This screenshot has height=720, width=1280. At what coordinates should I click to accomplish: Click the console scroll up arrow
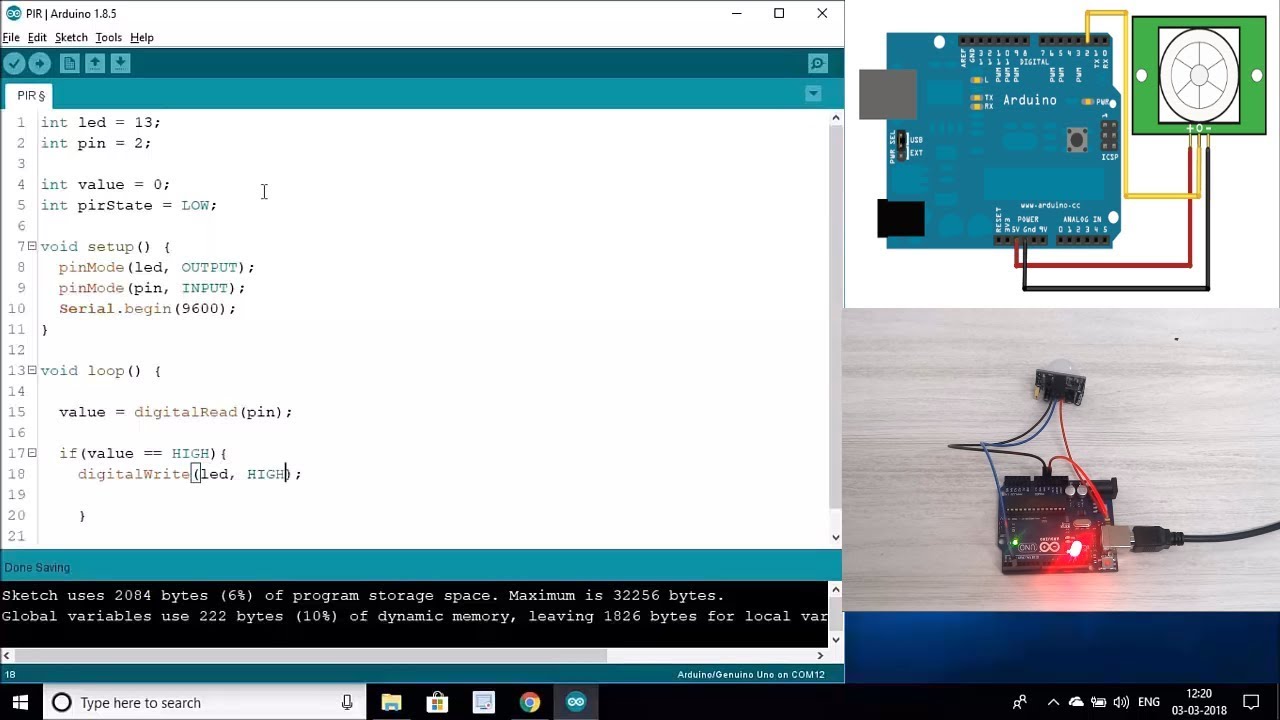pos(836,589)
